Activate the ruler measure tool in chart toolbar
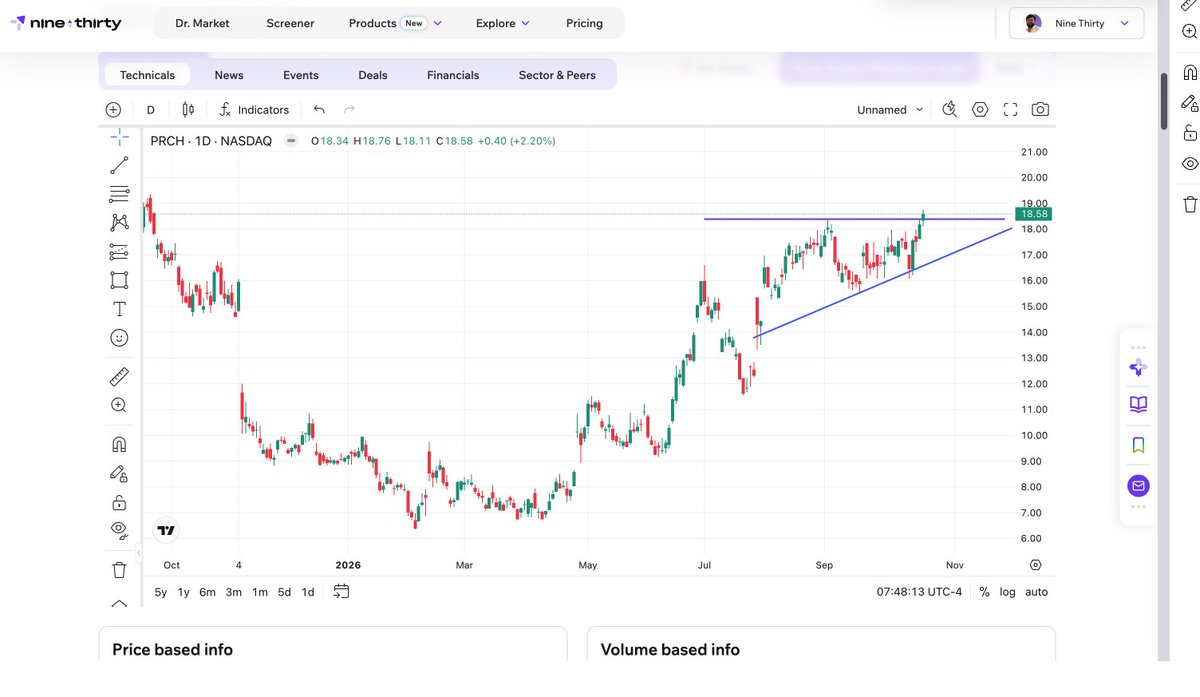 (119, 377)
